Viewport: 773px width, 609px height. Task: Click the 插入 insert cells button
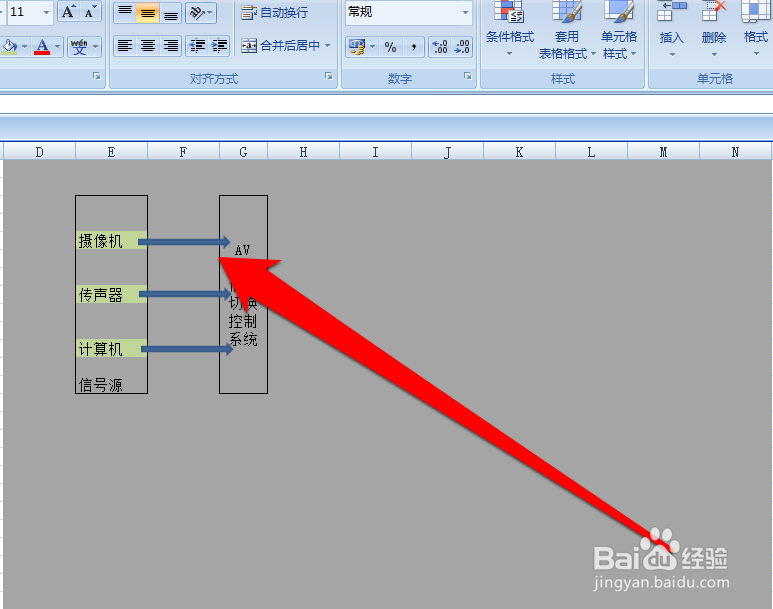point(671,29)
